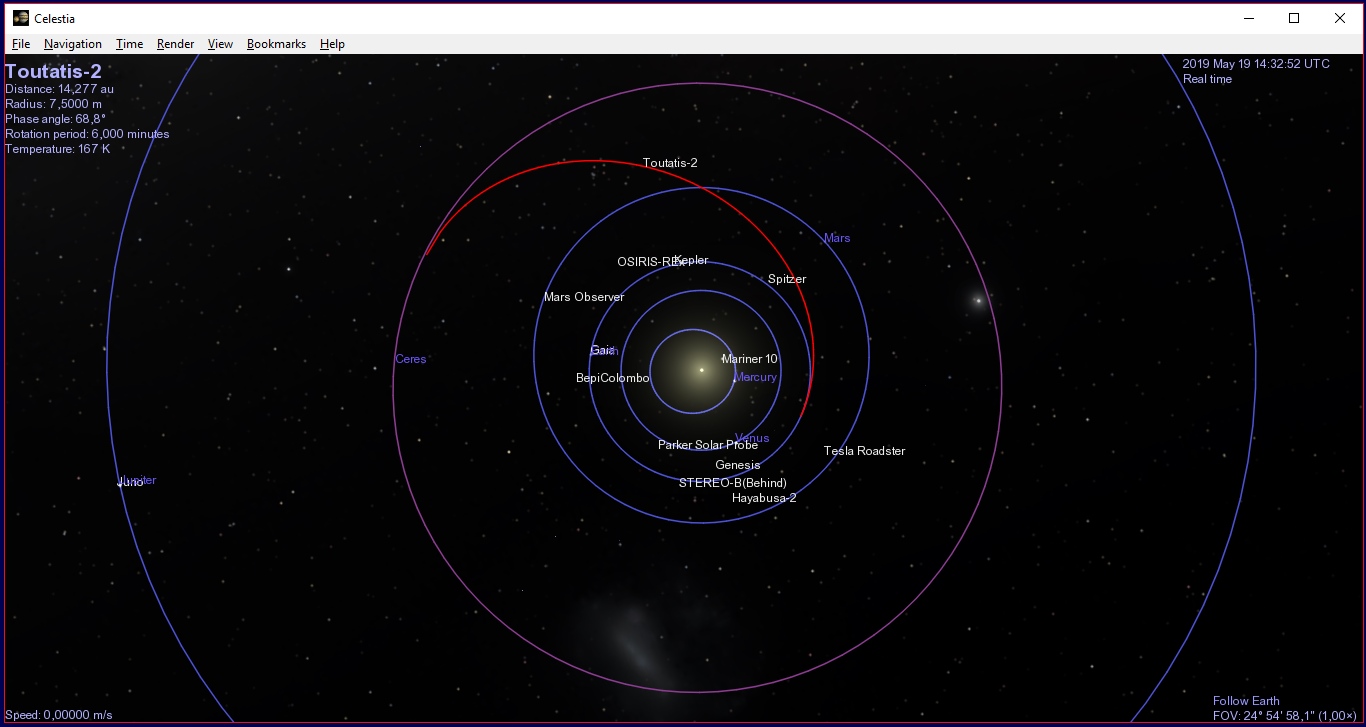Select the Hayabusa-2 label

[x=764, y=498]
